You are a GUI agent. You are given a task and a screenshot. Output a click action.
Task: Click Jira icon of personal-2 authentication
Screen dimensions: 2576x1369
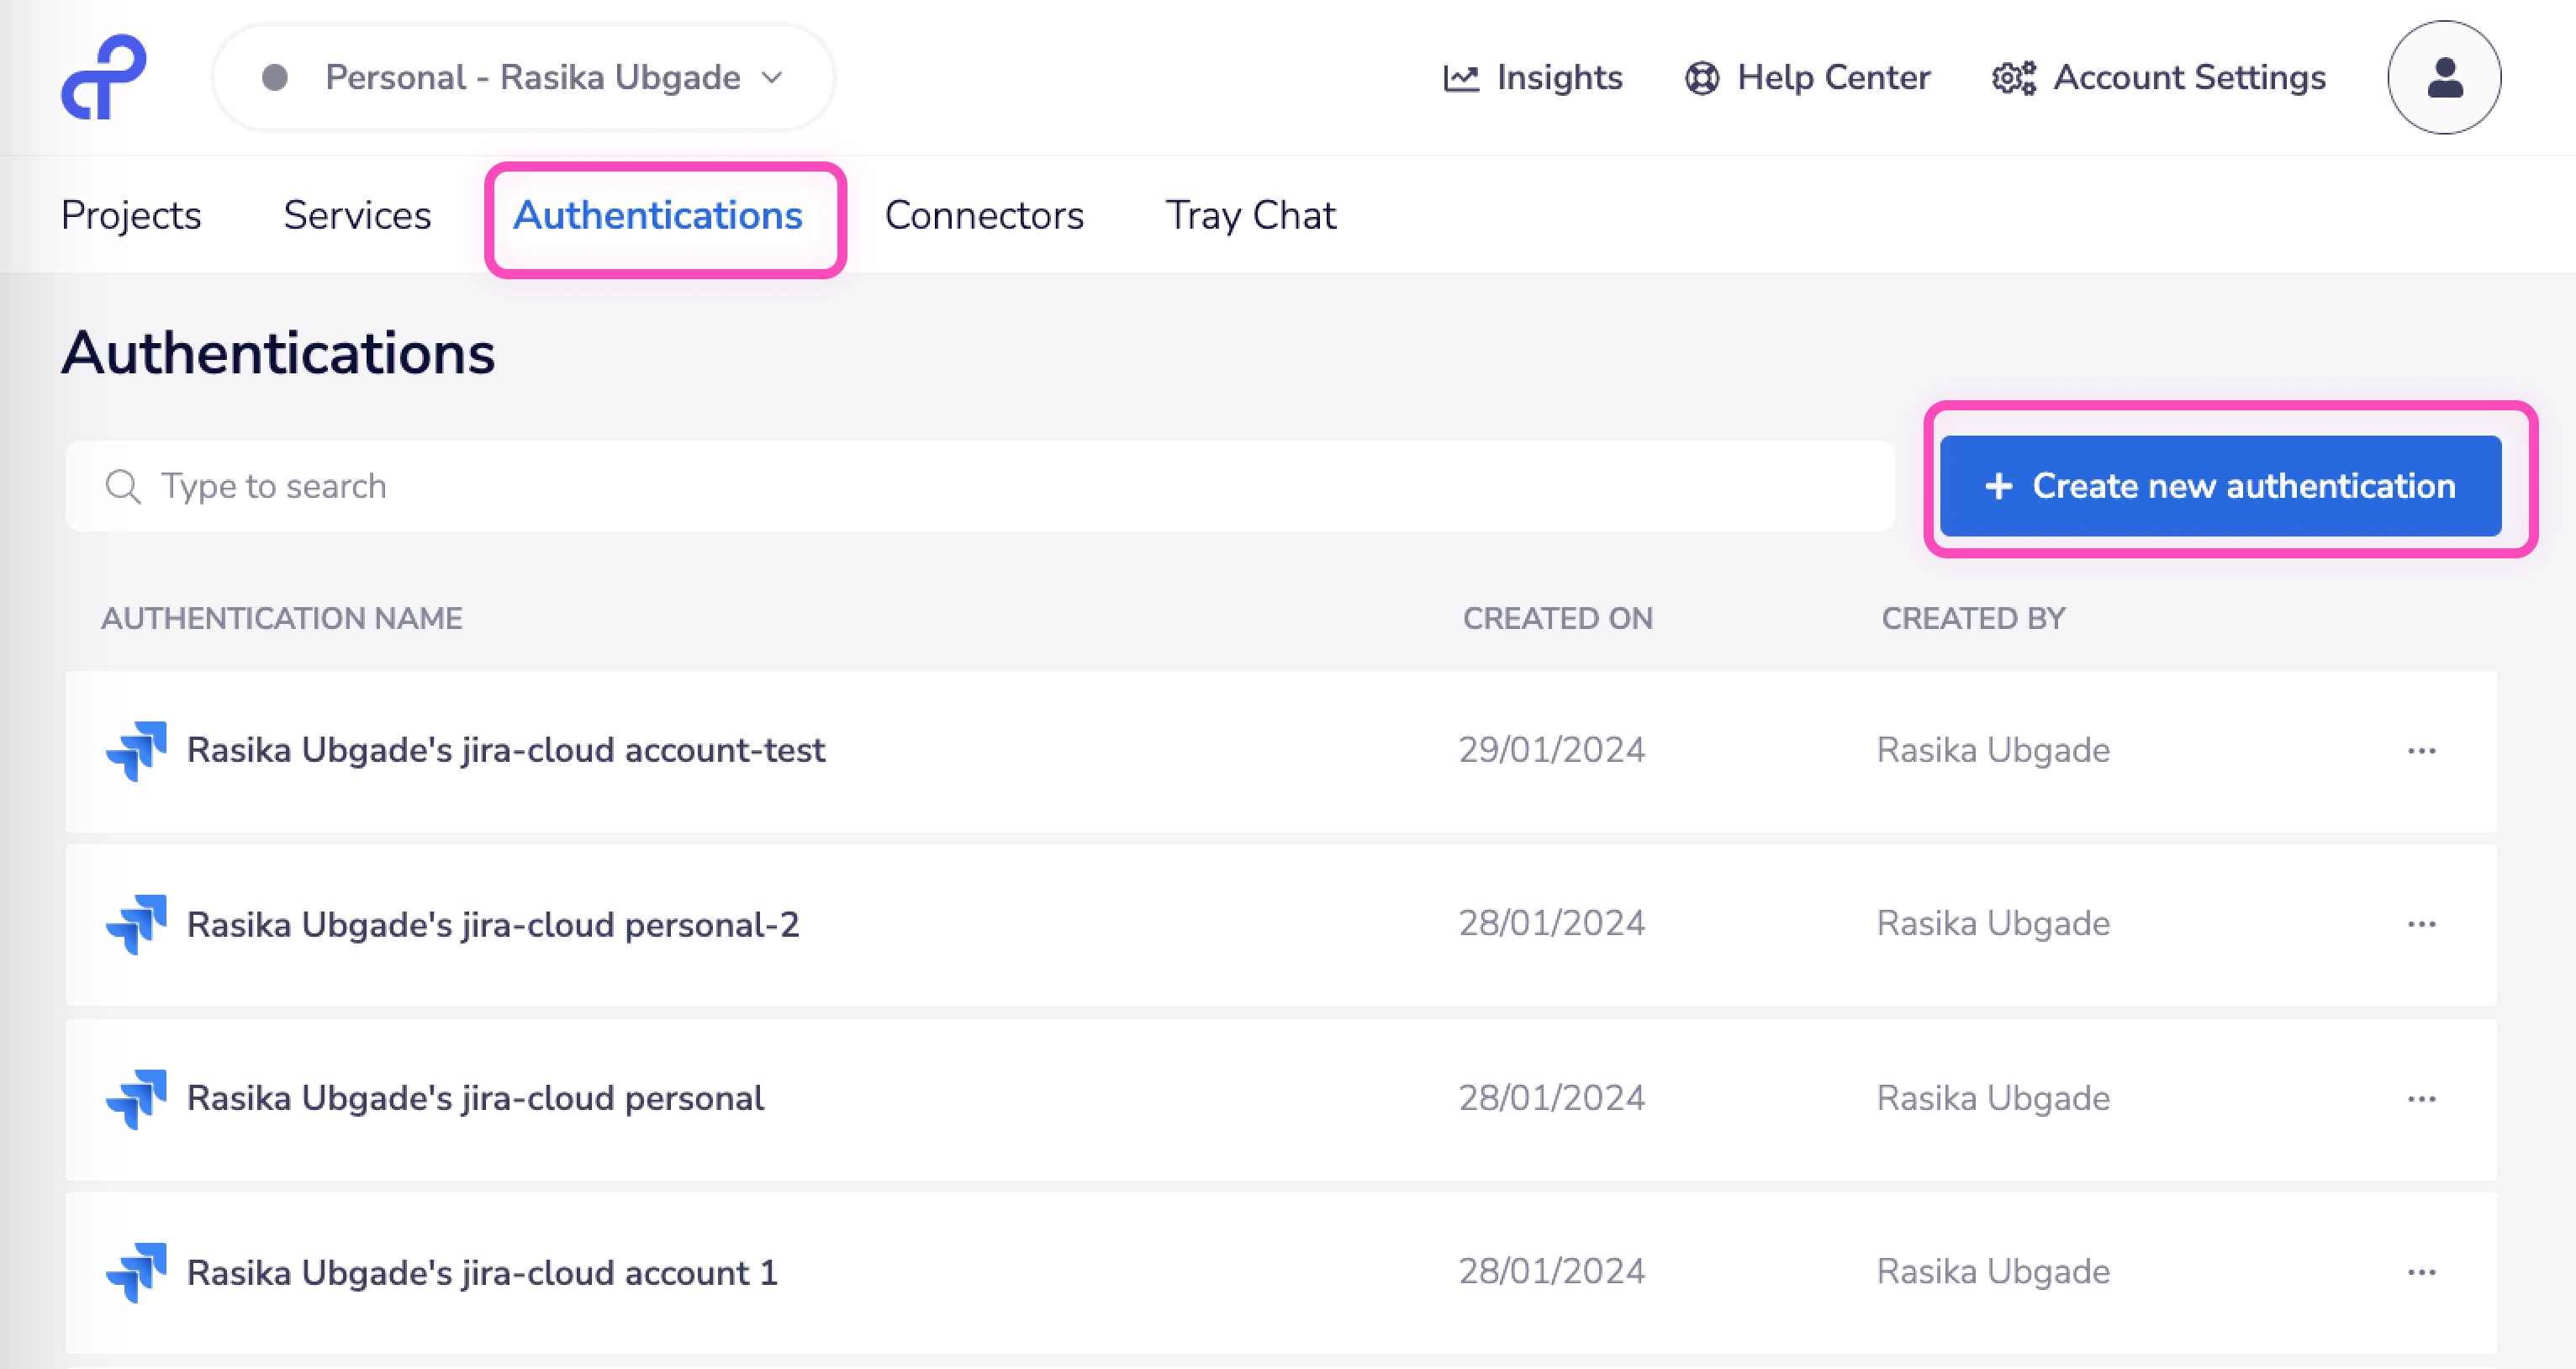pyautogui.click(x=137, y=924)
